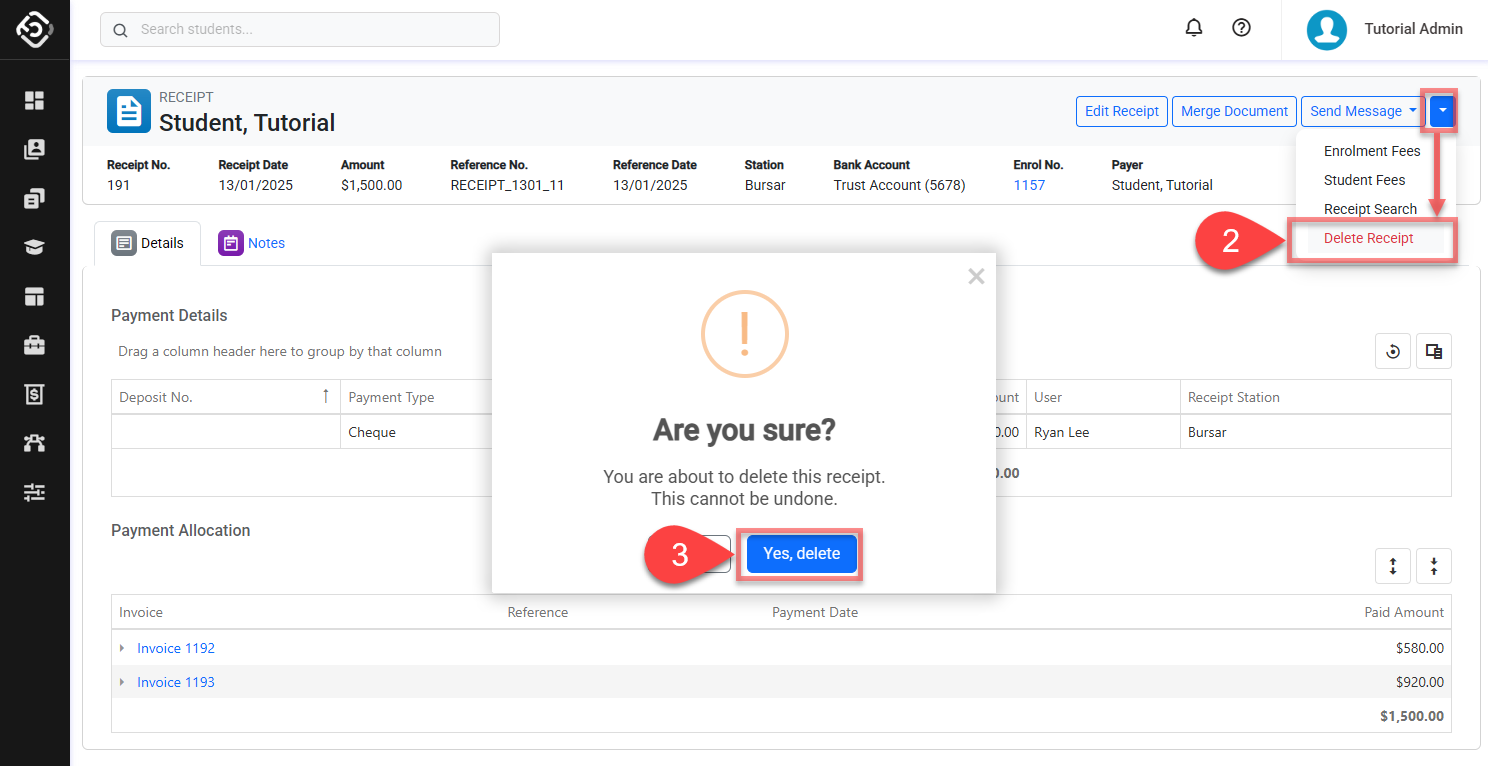This screenshot has height=766, width=1488.
Task: Switch to the Notes tab
Action: tap(253, 243)
